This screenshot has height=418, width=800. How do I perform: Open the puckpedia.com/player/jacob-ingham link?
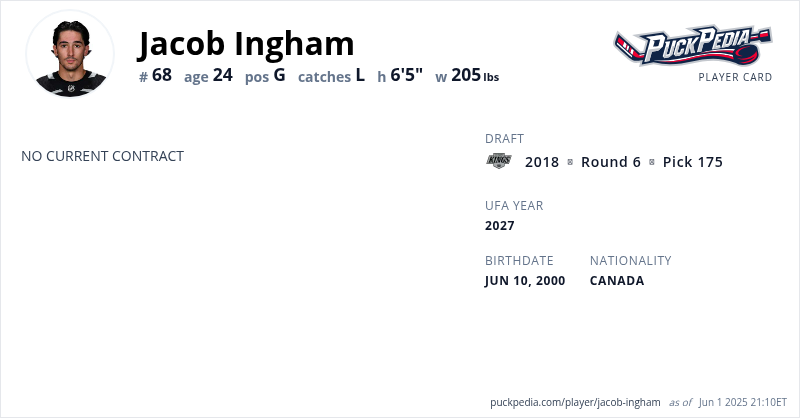point(575,402)
